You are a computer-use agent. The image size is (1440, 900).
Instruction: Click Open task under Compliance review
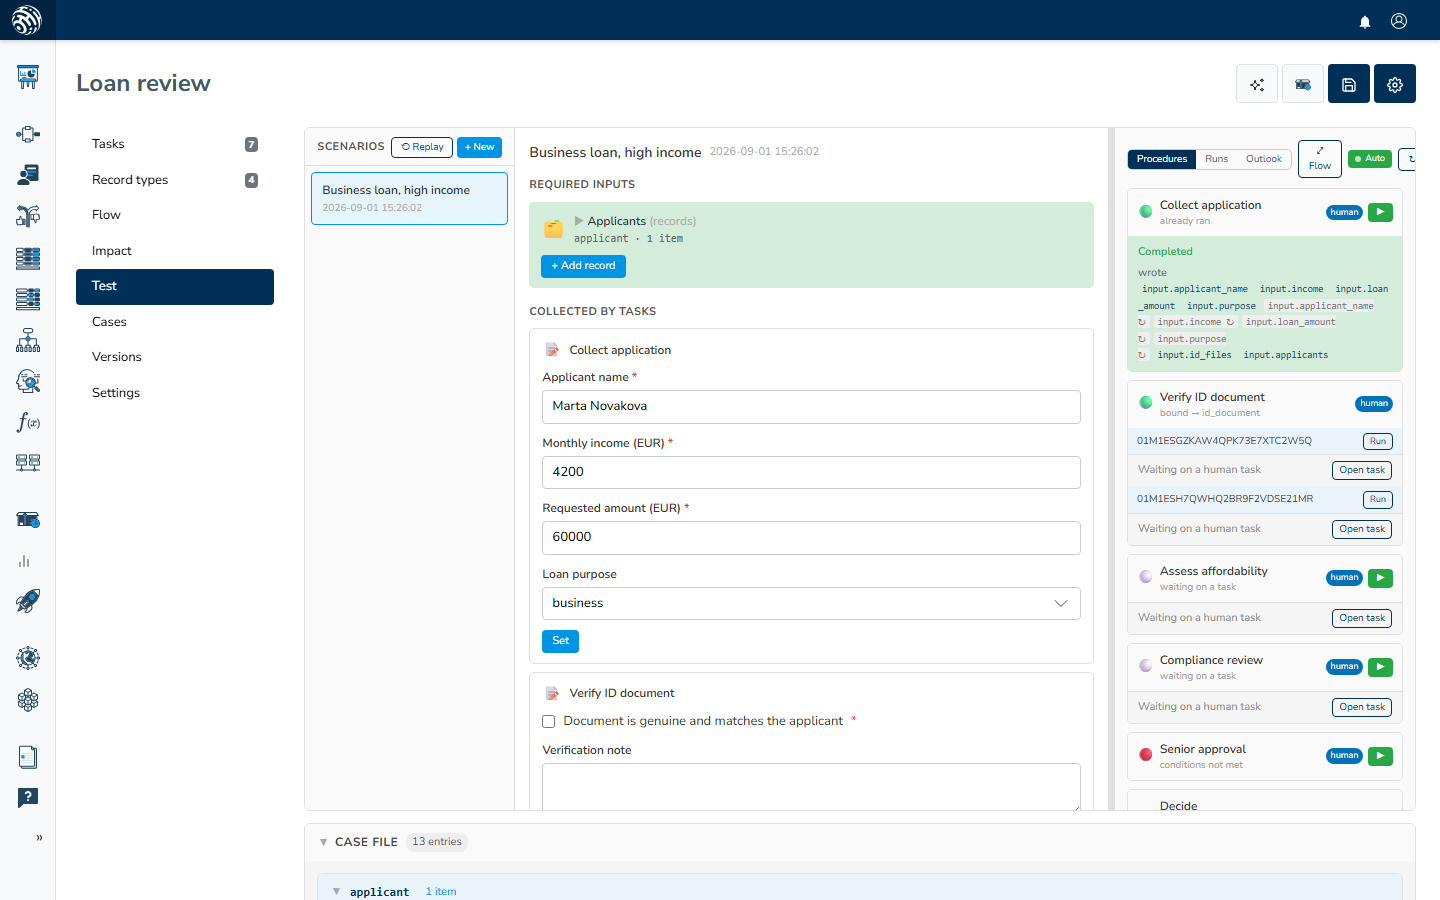click(x=1362, y=707)
